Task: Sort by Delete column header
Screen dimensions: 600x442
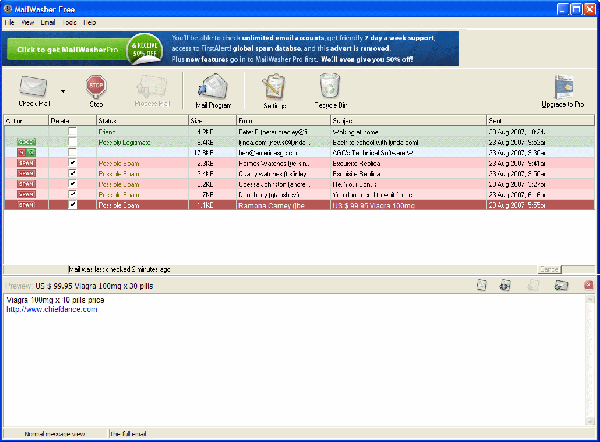Action: click(x=72, y=121)
